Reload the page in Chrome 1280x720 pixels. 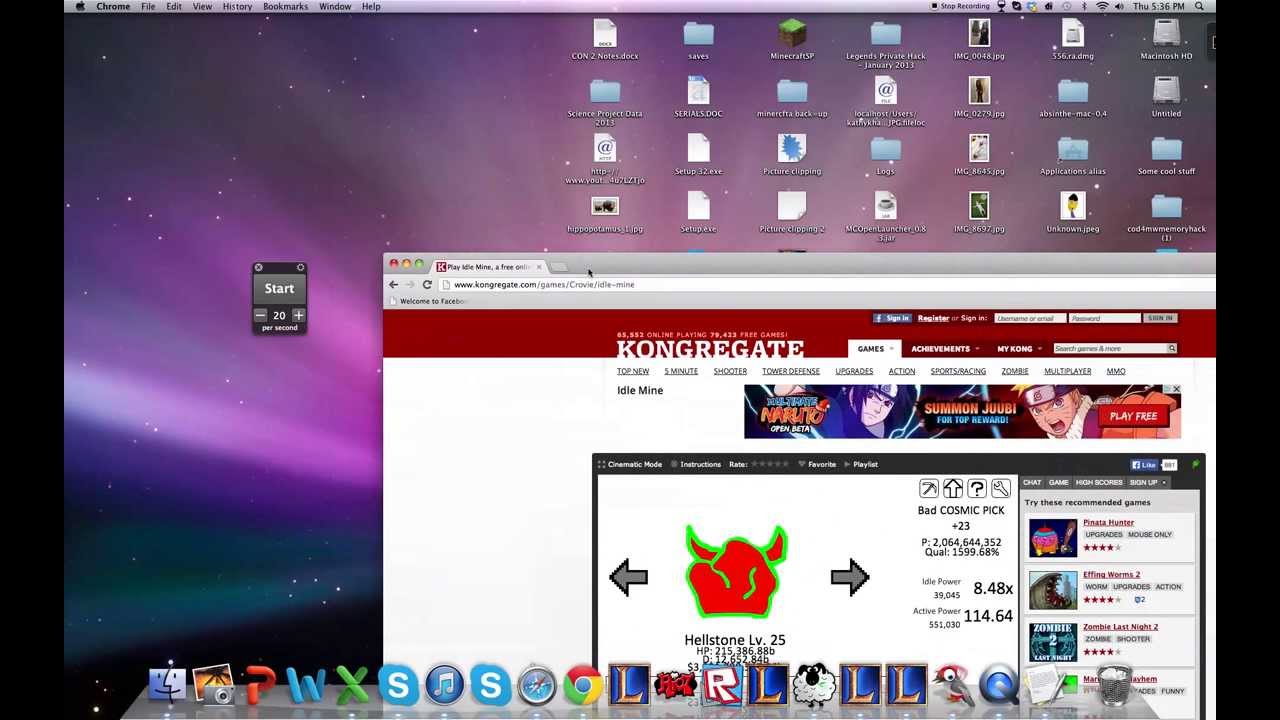click(x=427, y=285)
